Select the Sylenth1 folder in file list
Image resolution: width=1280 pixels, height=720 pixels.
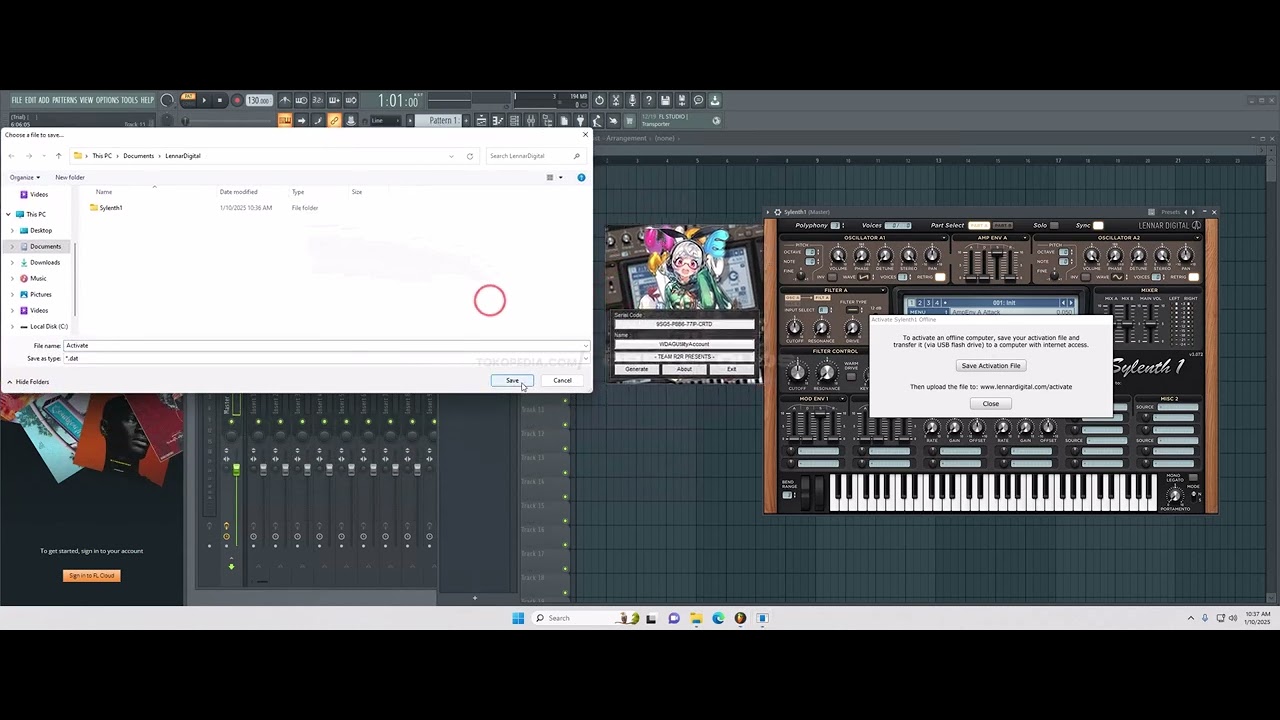(x=106, y=208)
